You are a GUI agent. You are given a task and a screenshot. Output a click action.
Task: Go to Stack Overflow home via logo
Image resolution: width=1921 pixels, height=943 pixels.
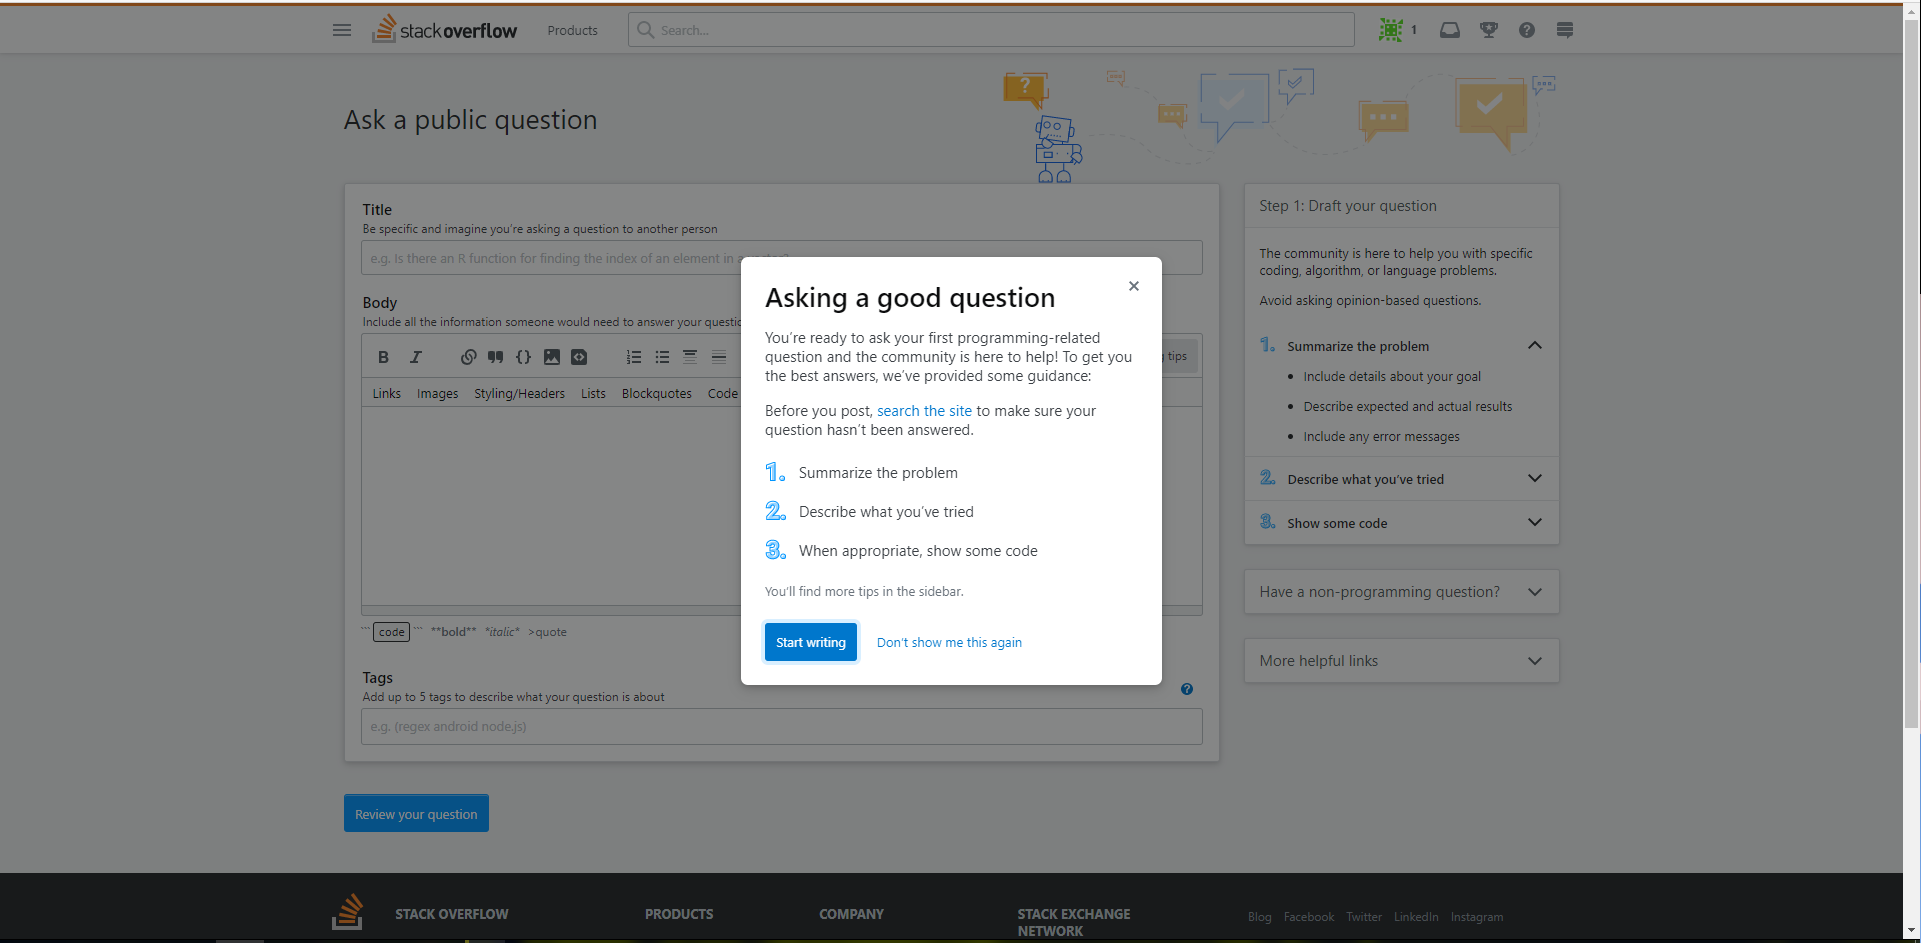click(445, 29)
